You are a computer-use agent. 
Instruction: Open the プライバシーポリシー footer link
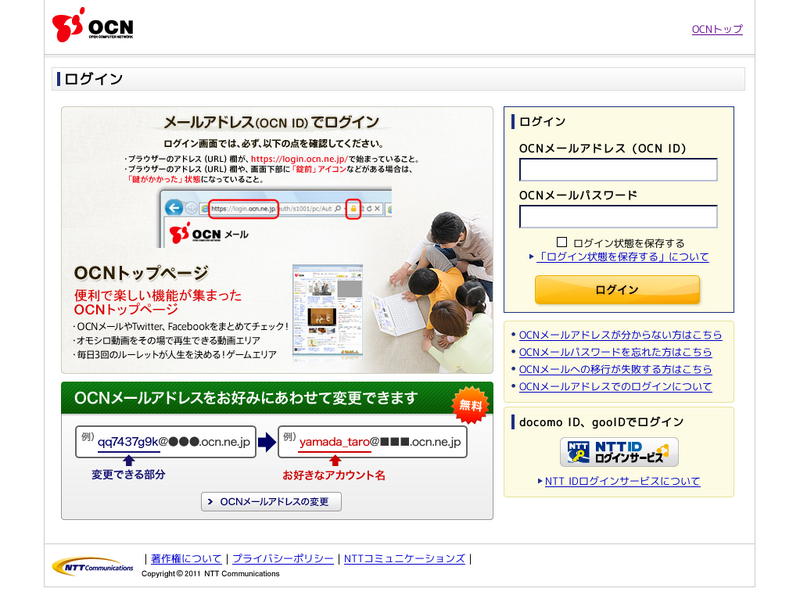pos(283,558)
